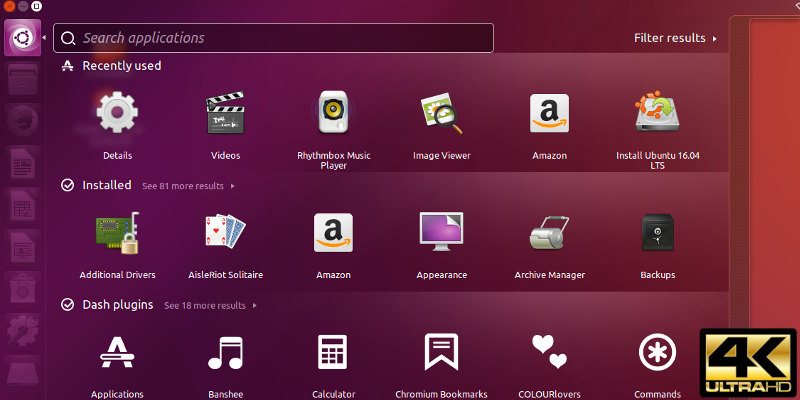The width and height of the screenshot is (800, 400).
Task: Collapse the Recently used section header
Action: pos(111,66)
